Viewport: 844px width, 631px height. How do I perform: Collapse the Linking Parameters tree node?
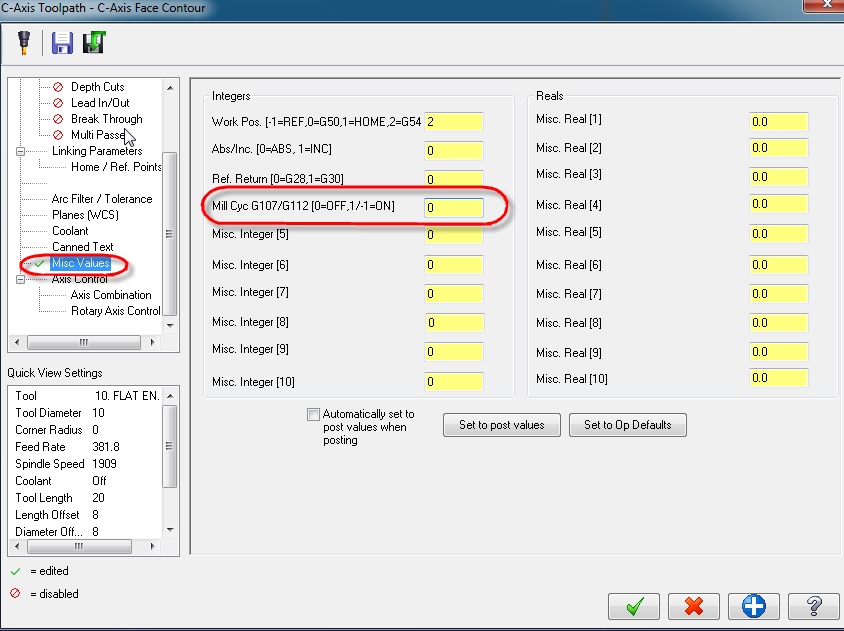(x=20, y=151)
